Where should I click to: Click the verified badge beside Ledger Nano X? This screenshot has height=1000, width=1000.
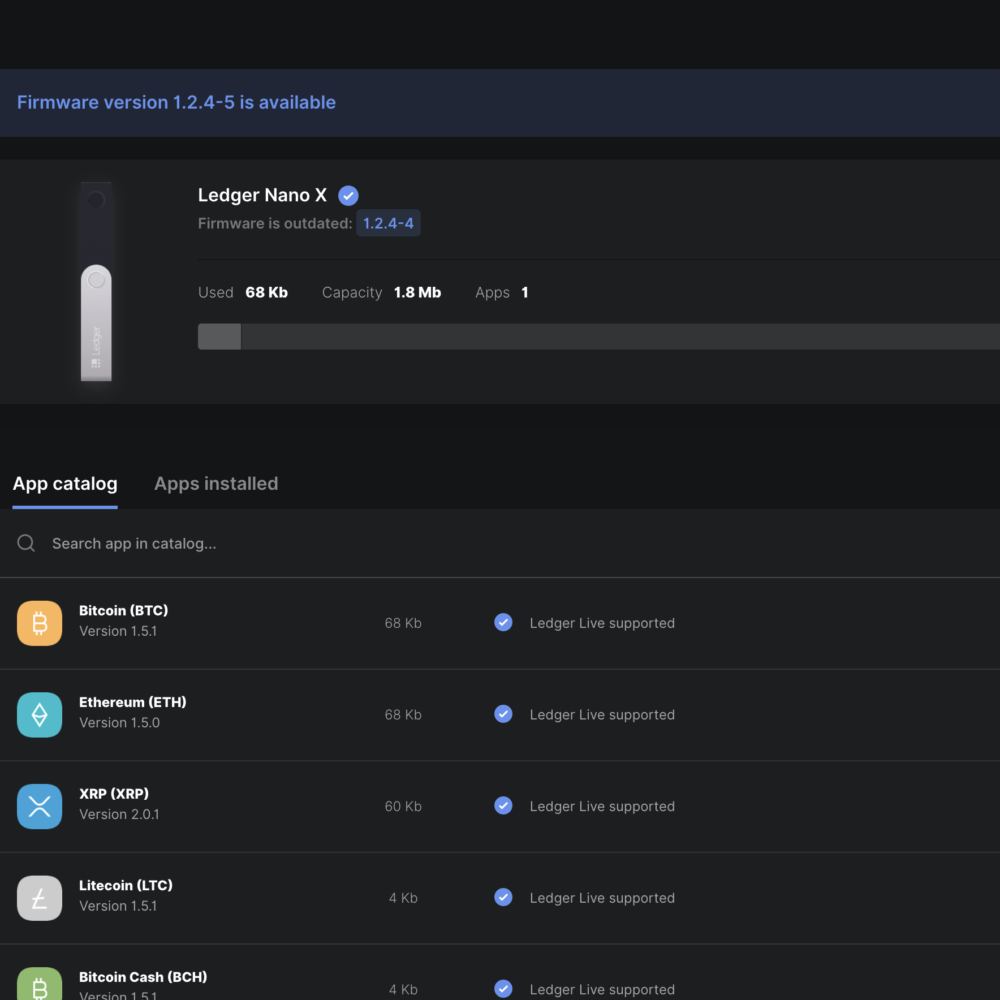tap(348, 196)
